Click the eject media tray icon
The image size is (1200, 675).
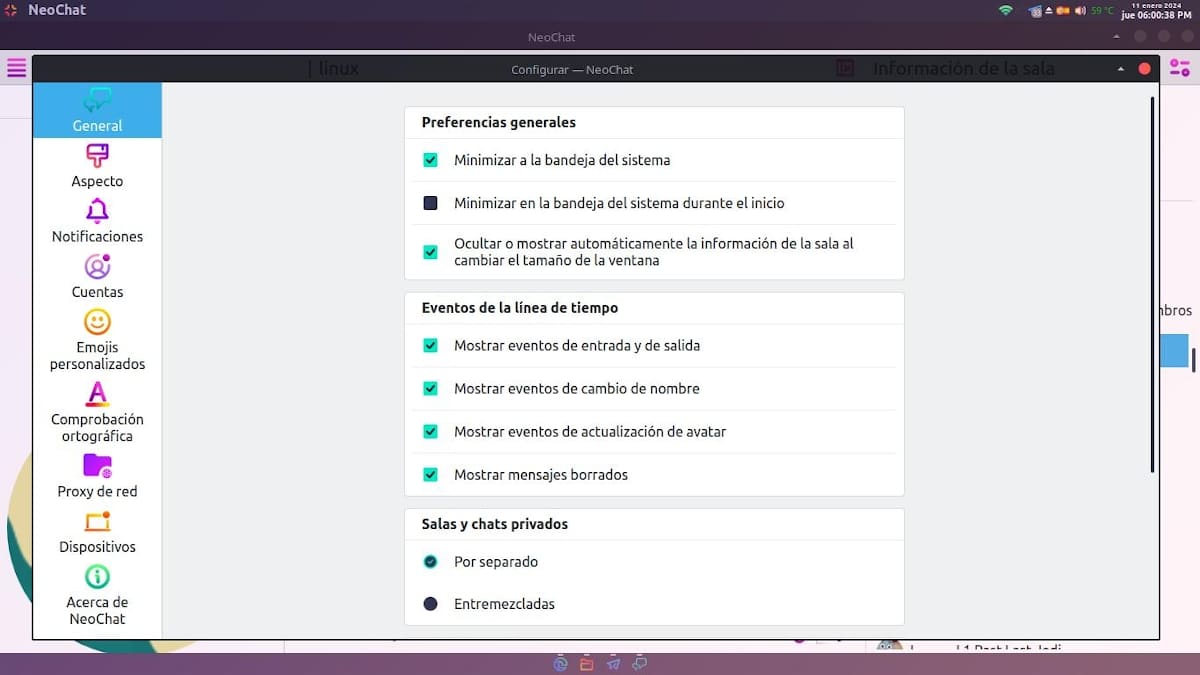coord(1048,10)
